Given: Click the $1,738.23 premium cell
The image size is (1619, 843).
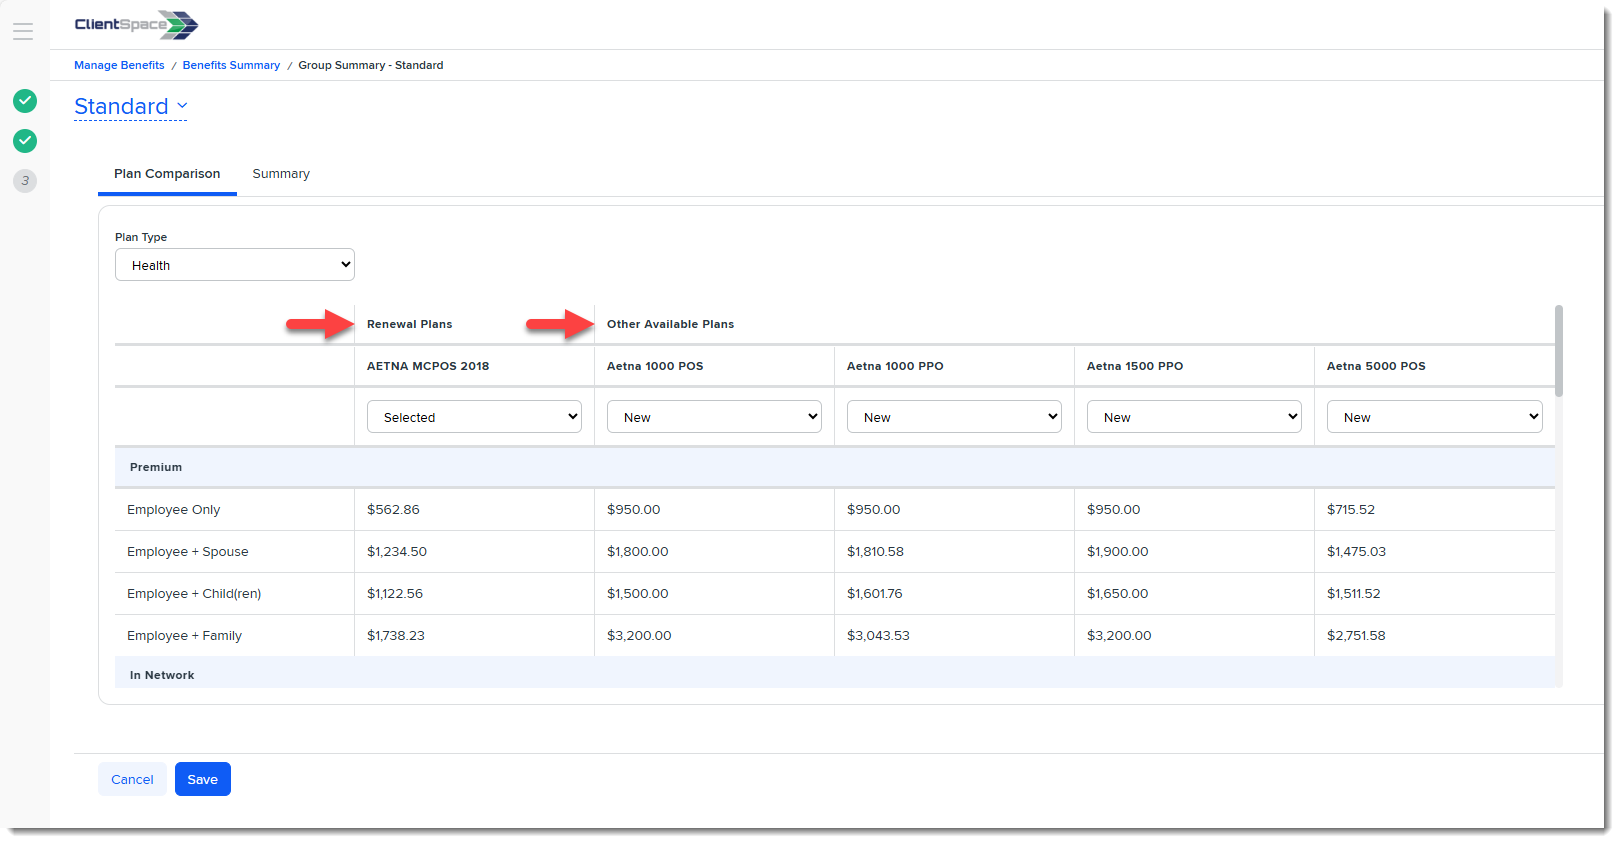Looking at the screenshot, I should point(396,635).
